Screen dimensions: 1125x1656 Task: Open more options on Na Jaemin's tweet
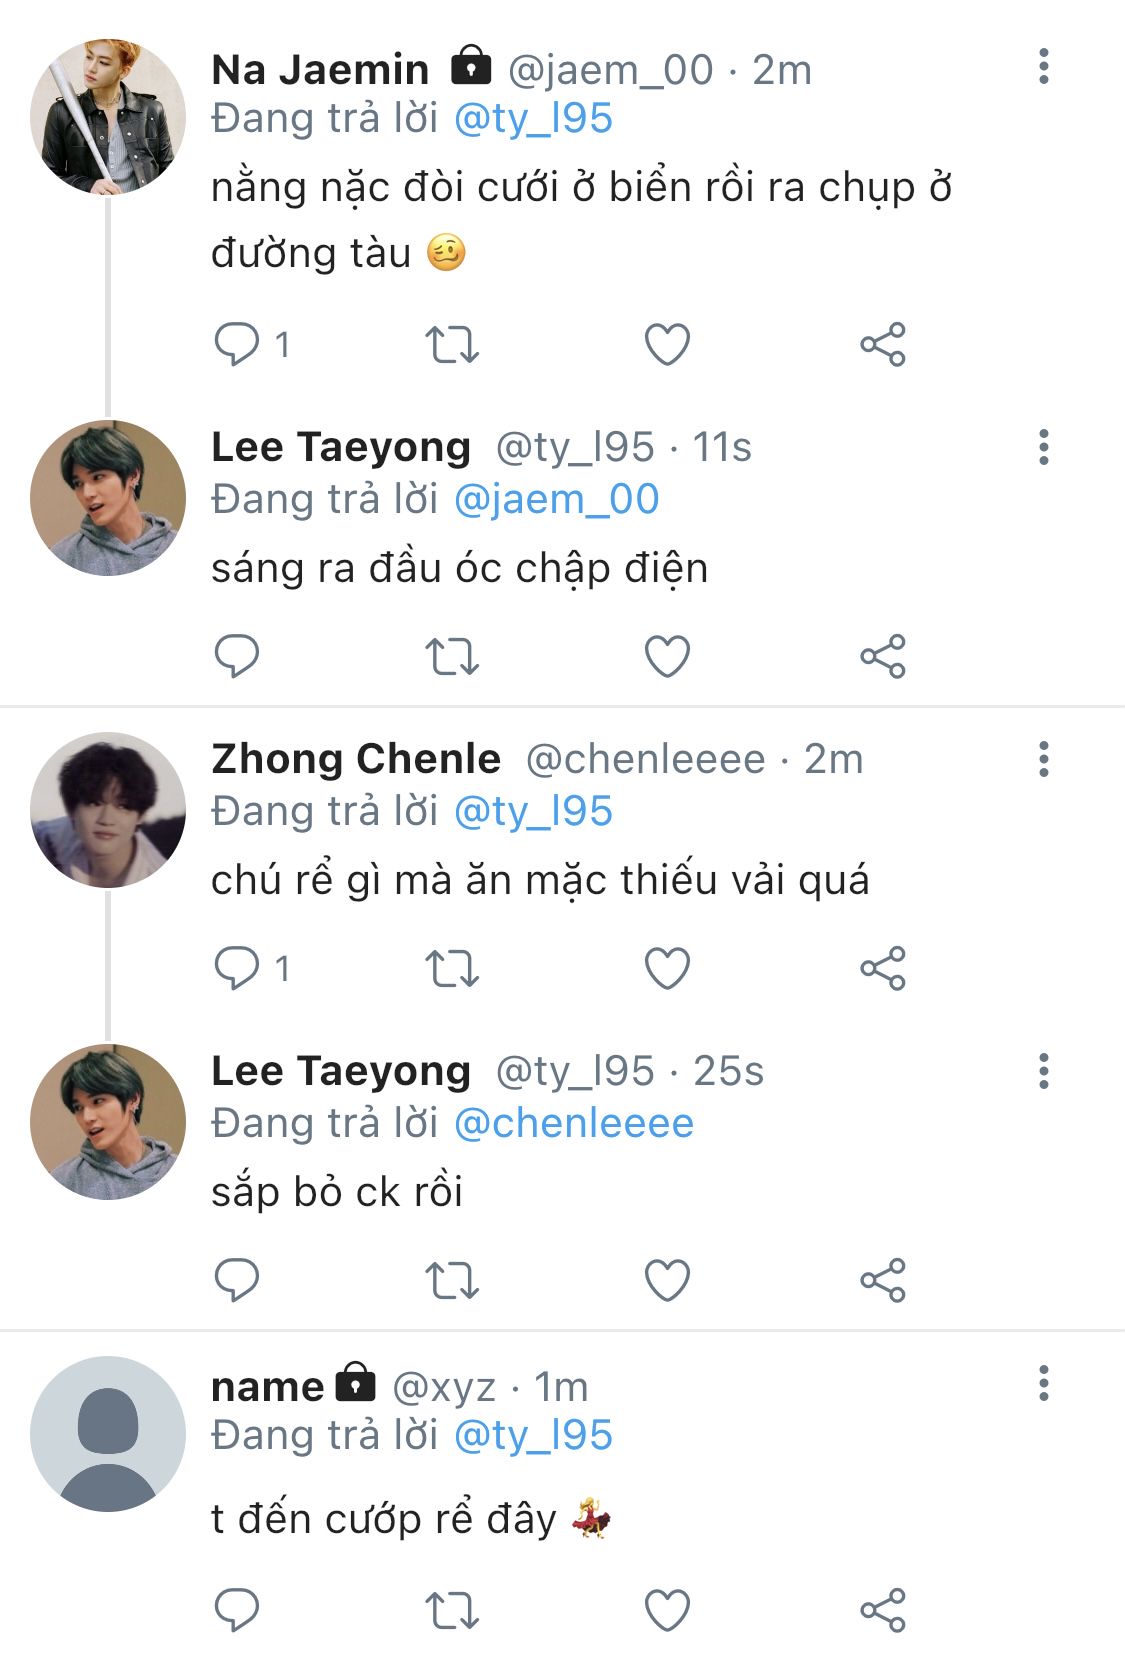coord(1044,67)
